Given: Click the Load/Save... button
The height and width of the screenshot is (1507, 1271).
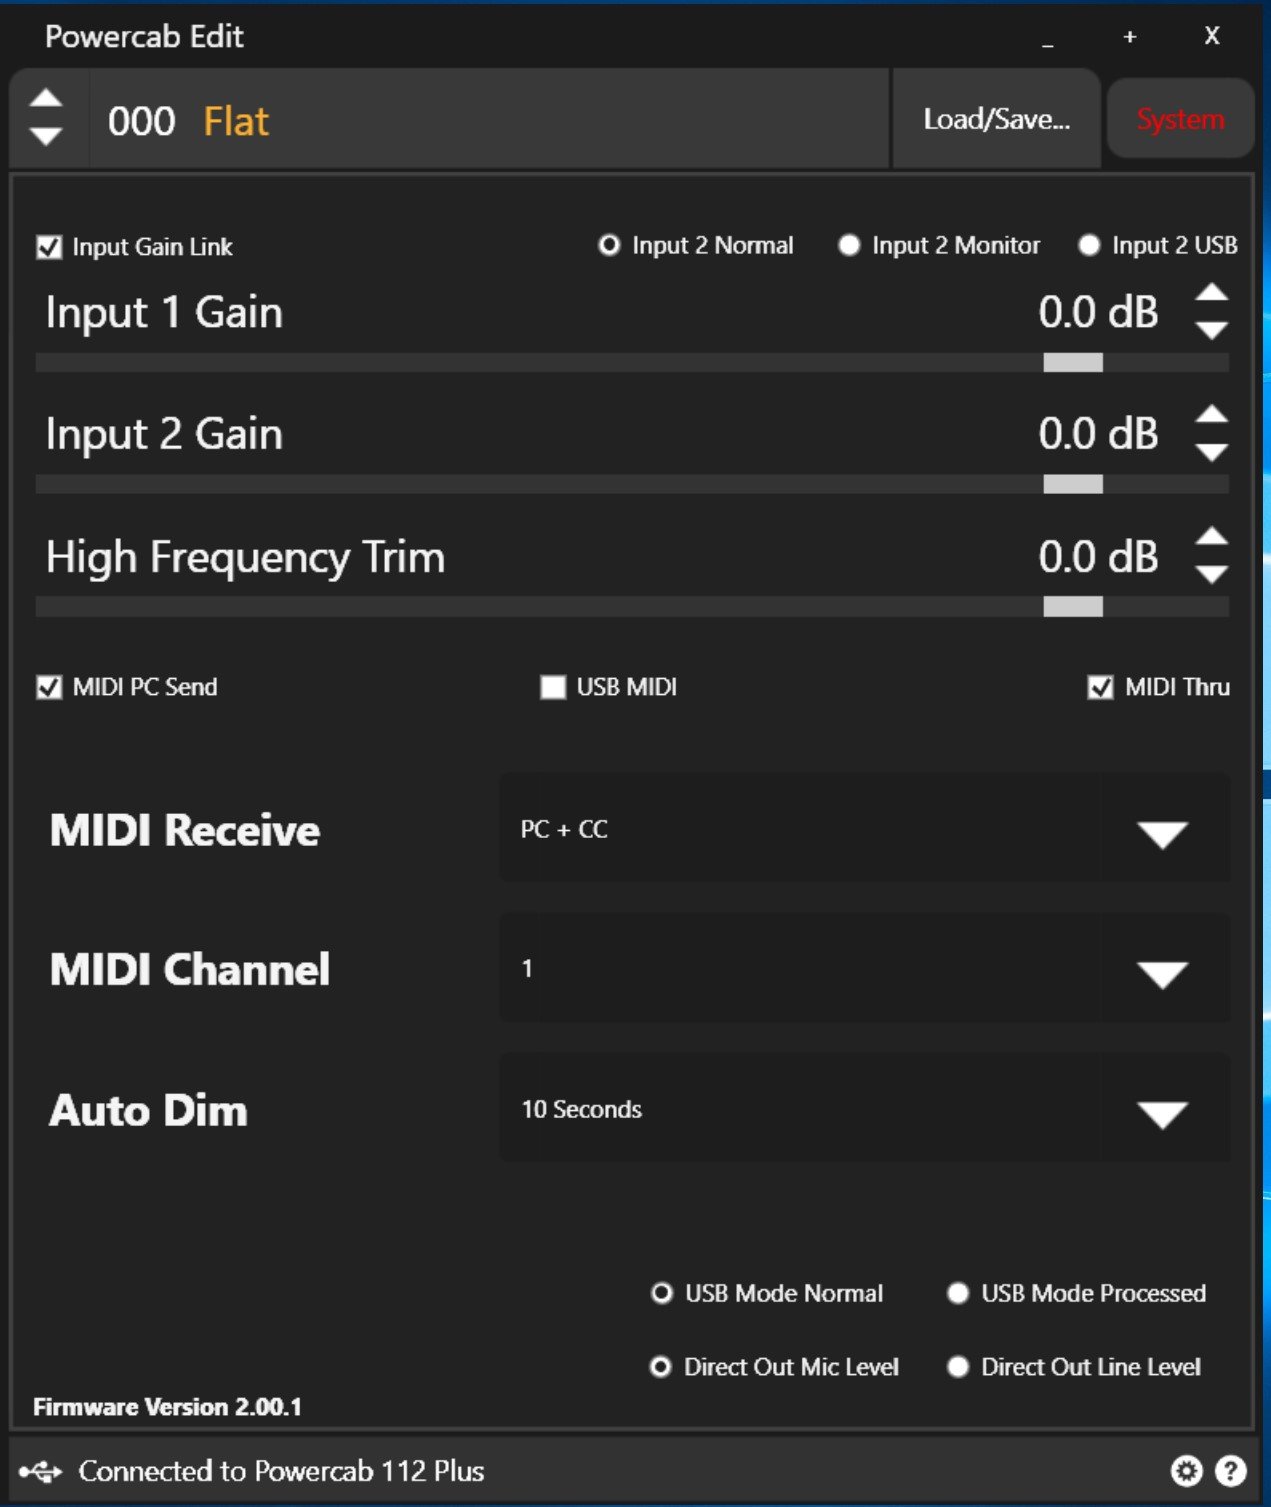Looking at the screenshot, I should (996, 119).
